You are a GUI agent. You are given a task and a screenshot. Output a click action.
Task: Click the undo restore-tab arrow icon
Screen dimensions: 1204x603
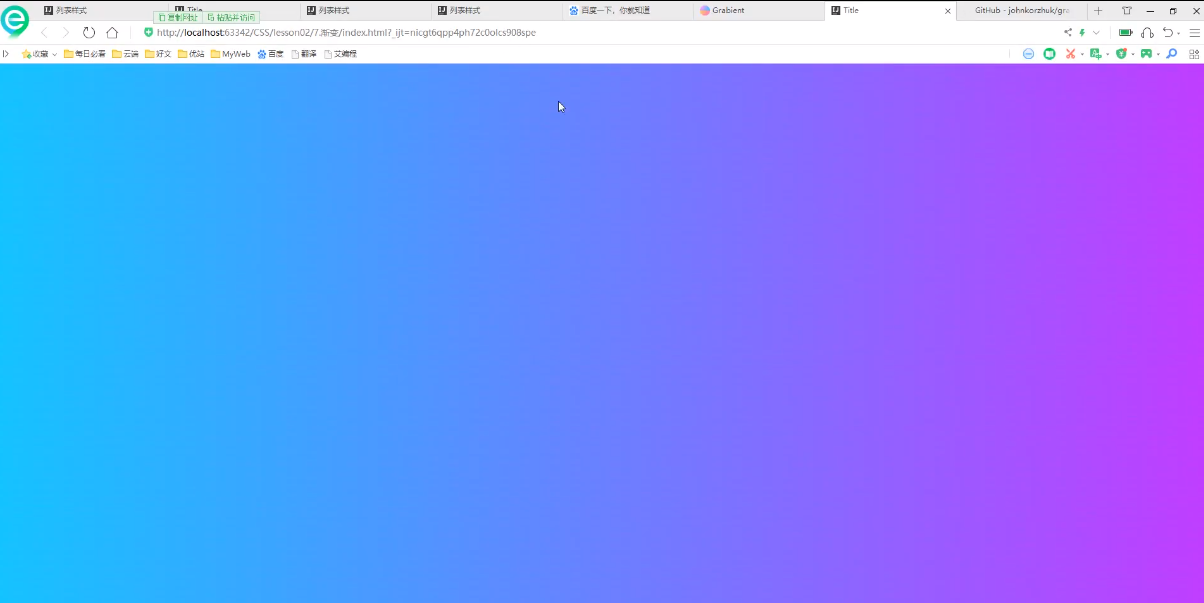(x=1168, y=32)
